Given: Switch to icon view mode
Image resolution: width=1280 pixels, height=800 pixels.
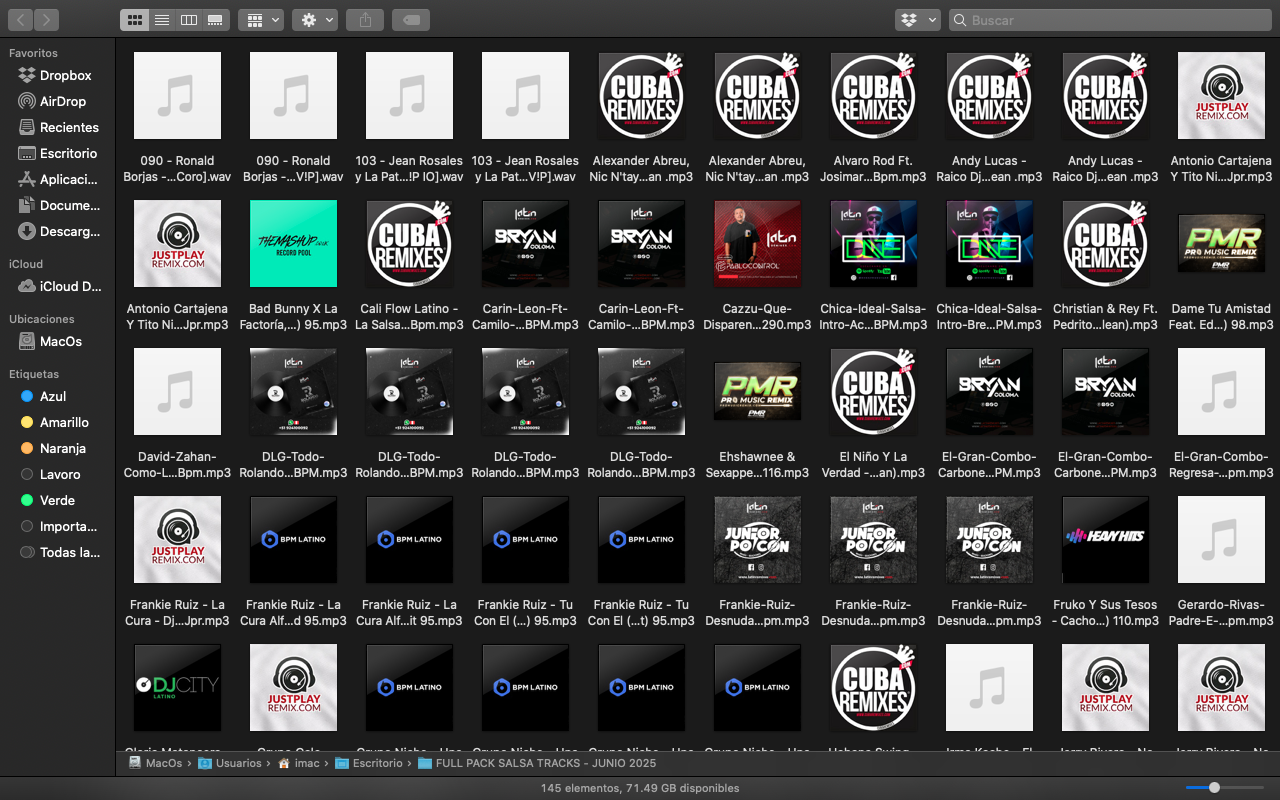Looking at the screenshot, I should pos(135,20).
